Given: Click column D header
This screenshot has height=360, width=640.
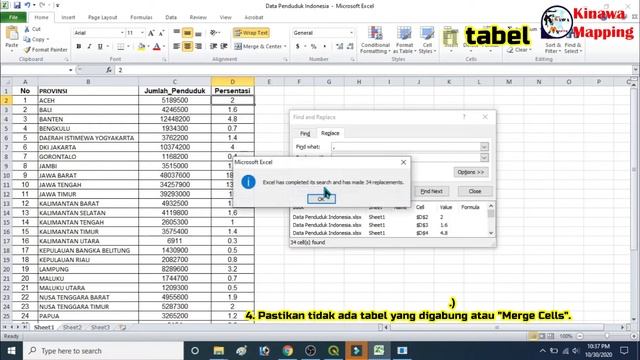Looking at the screenshot, I should click(233, 82).
